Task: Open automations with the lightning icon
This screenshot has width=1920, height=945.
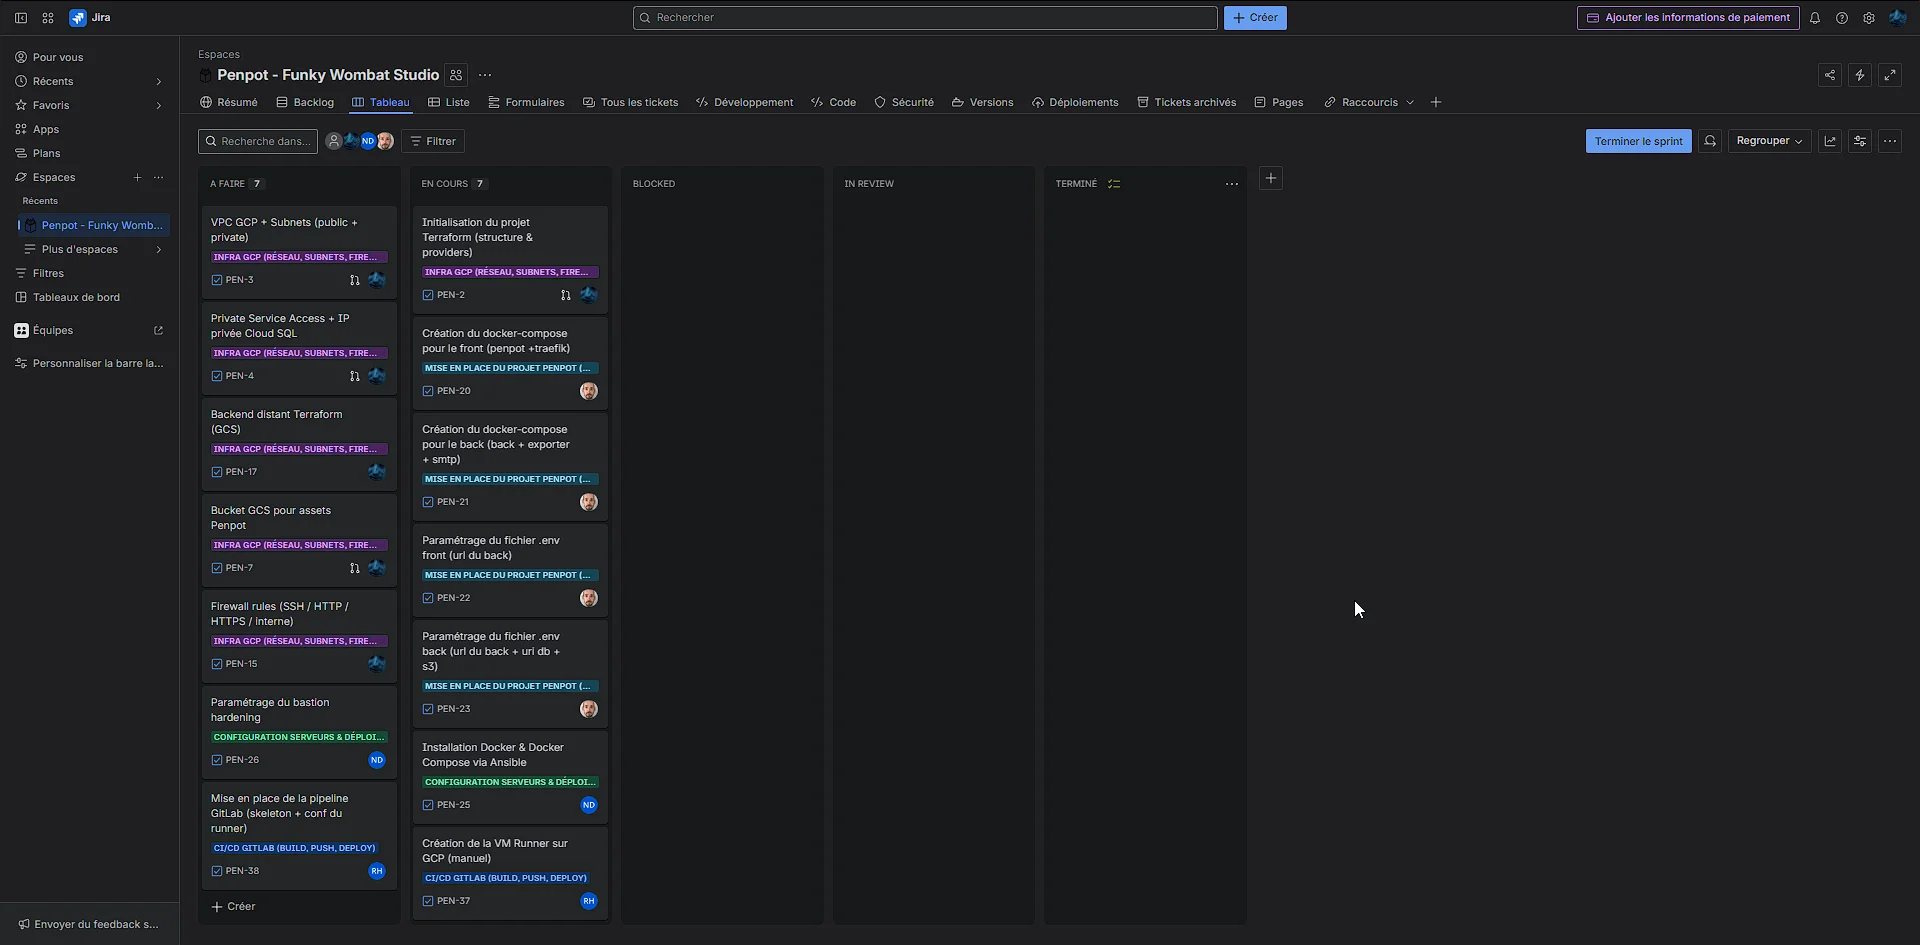Action: click(1860, 74)
